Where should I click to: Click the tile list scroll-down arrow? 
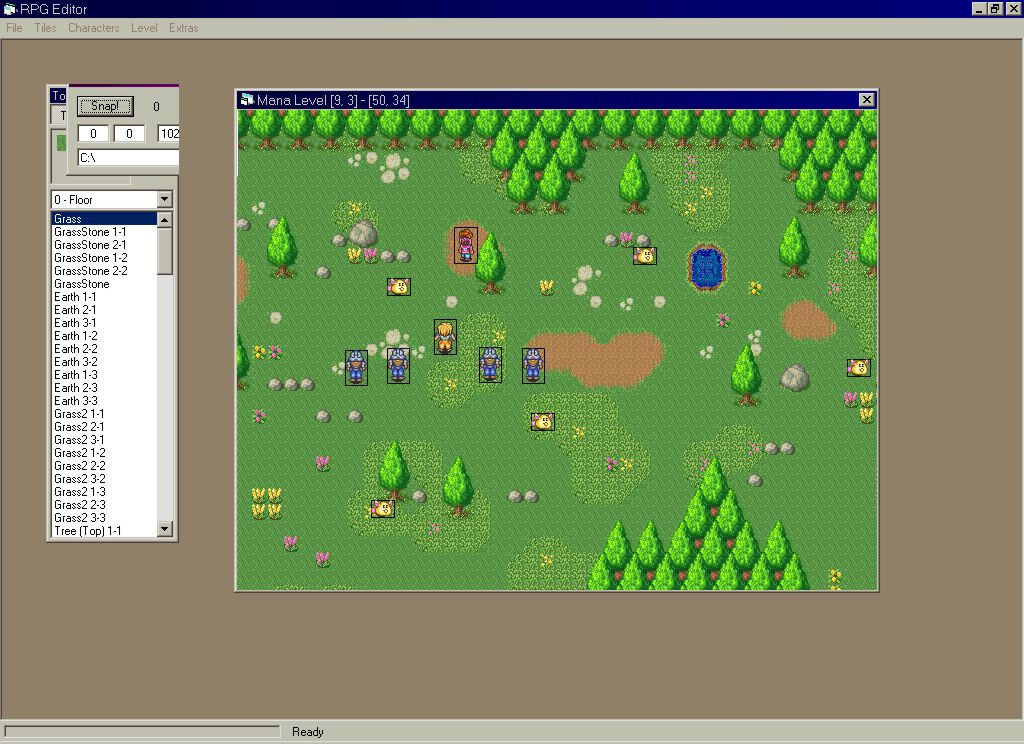[165, 529]
